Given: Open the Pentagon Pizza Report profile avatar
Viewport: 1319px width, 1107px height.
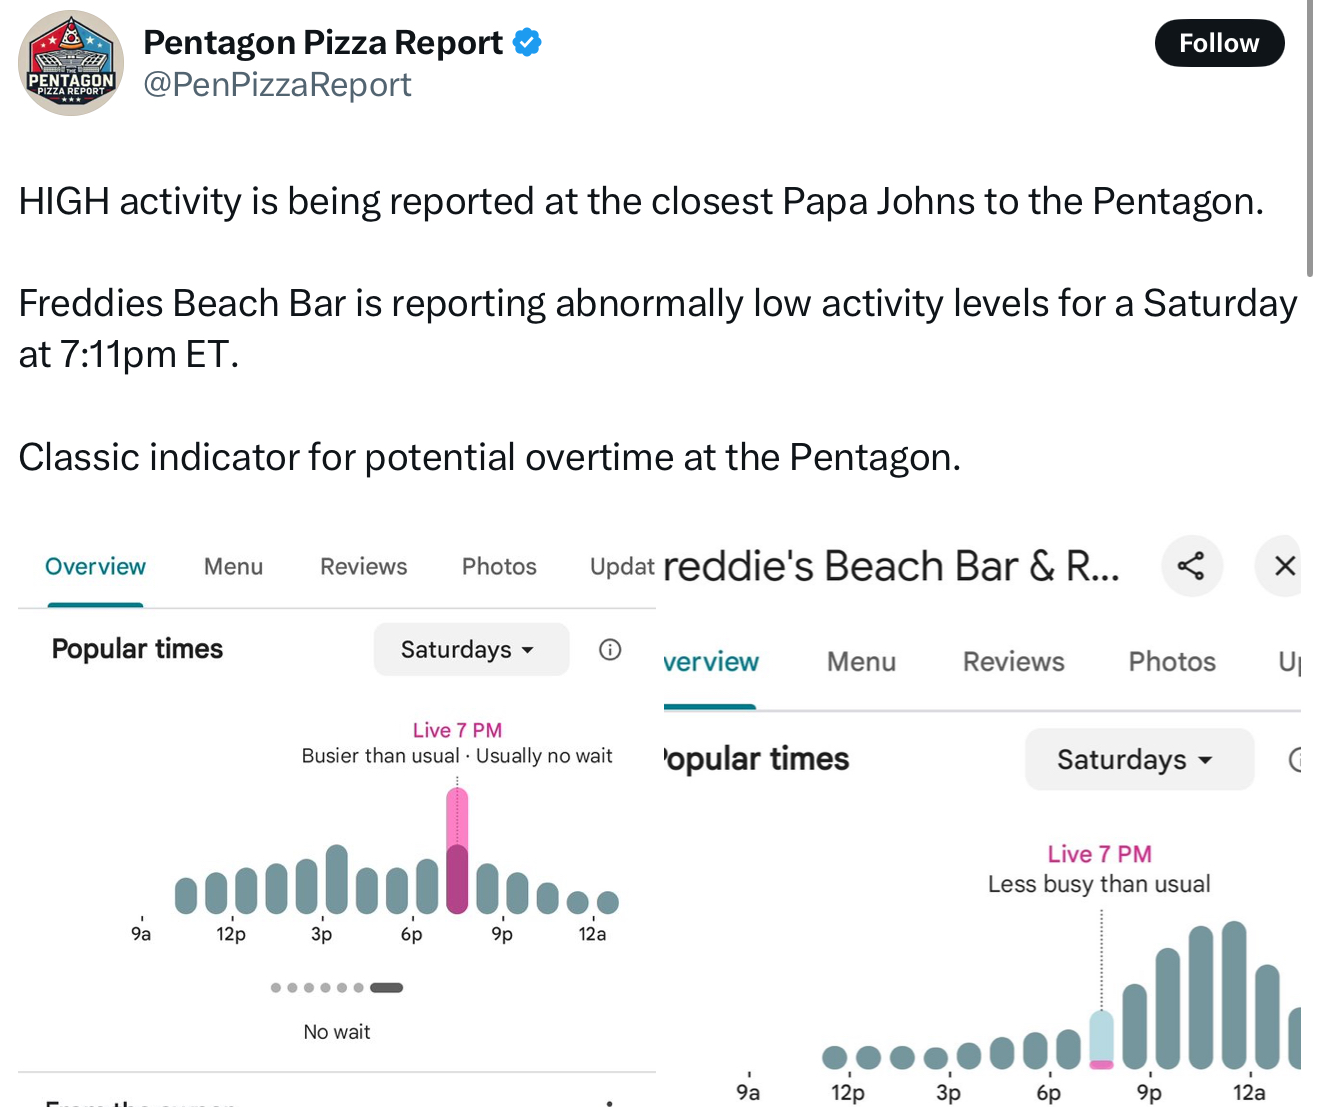Looking at the screenshot, I should point(71,63).
